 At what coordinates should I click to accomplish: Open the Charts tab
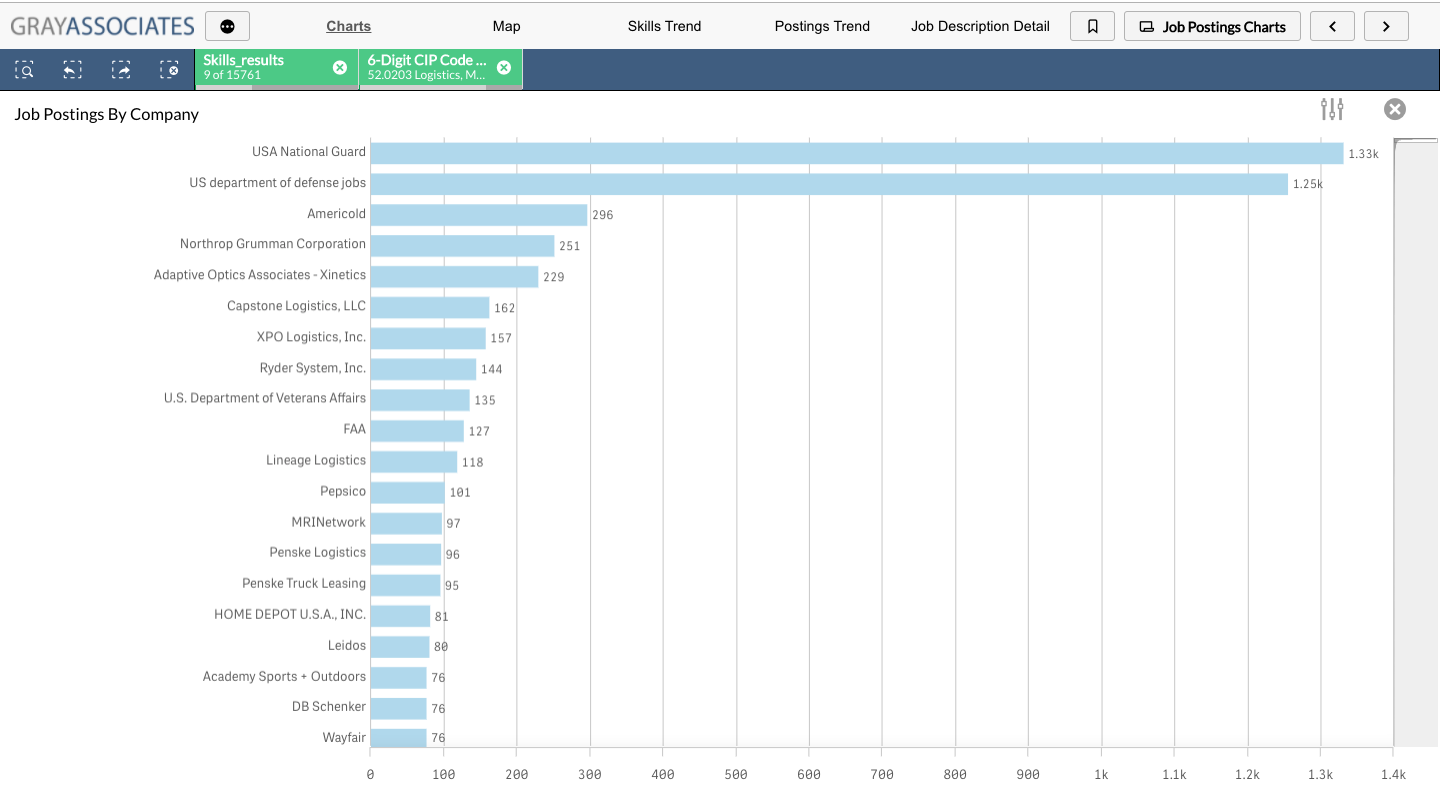pos(348,26)
